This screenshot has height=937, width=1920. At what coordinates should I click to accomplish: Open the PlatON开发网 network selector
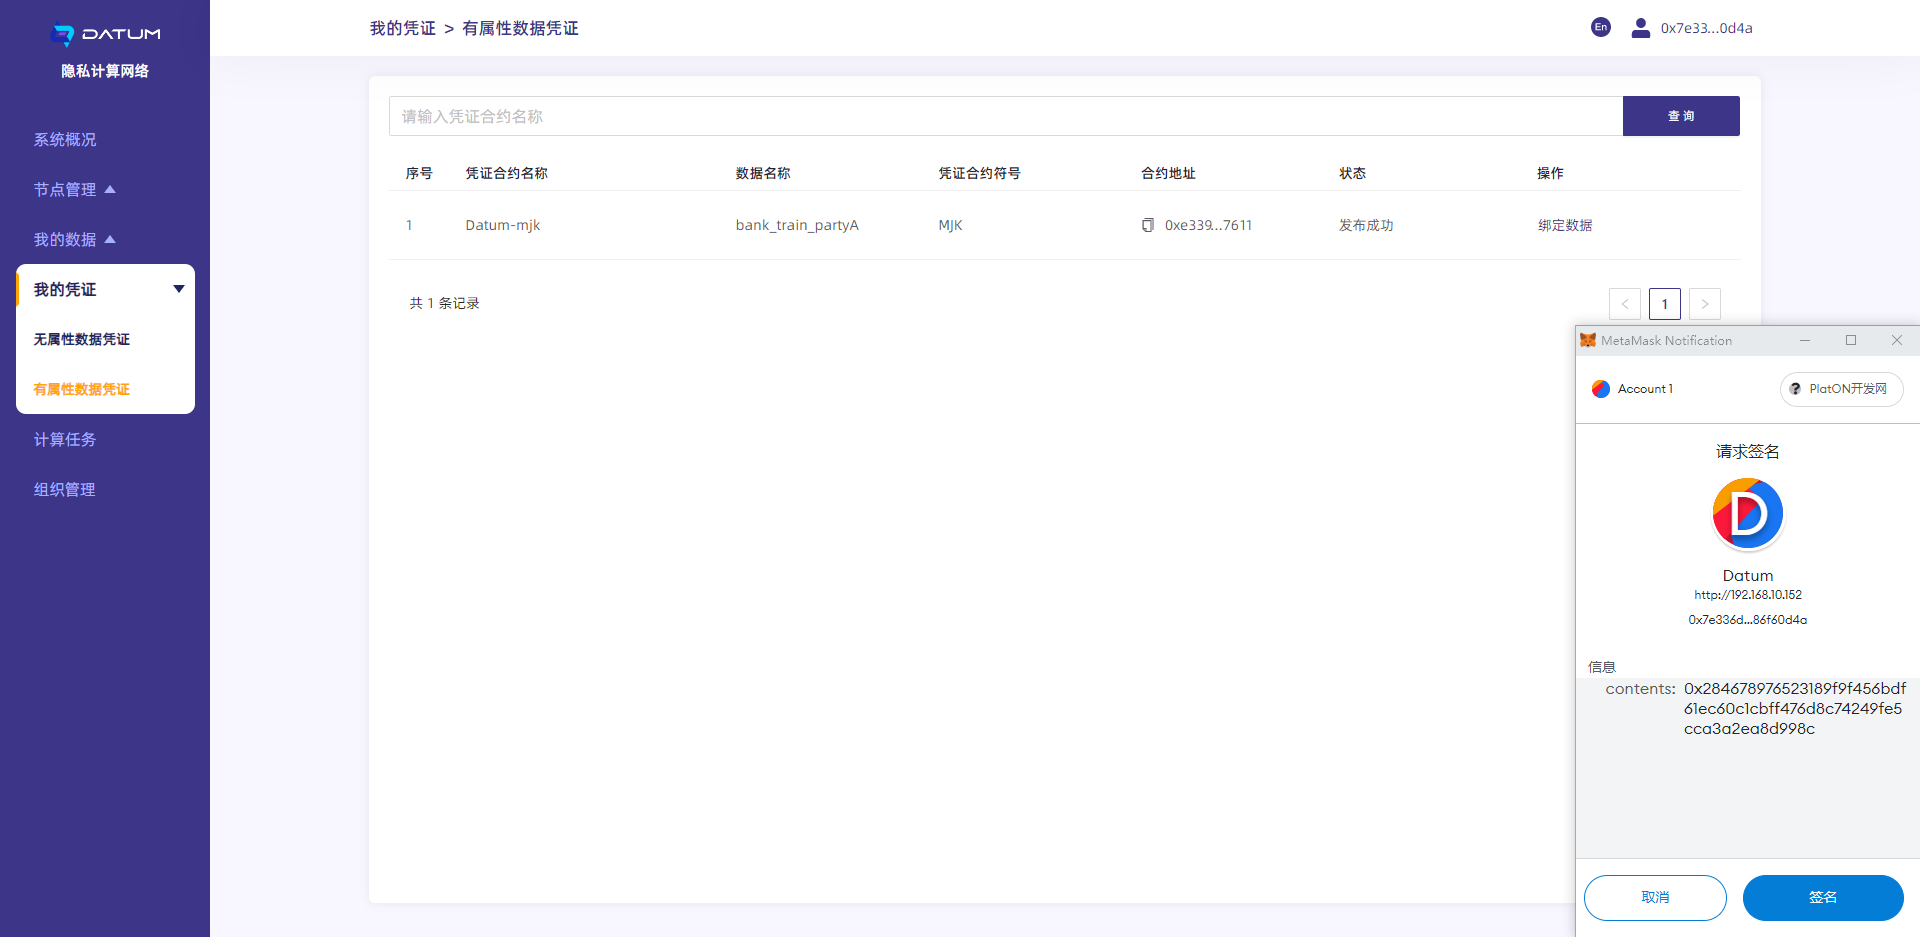1841,389
